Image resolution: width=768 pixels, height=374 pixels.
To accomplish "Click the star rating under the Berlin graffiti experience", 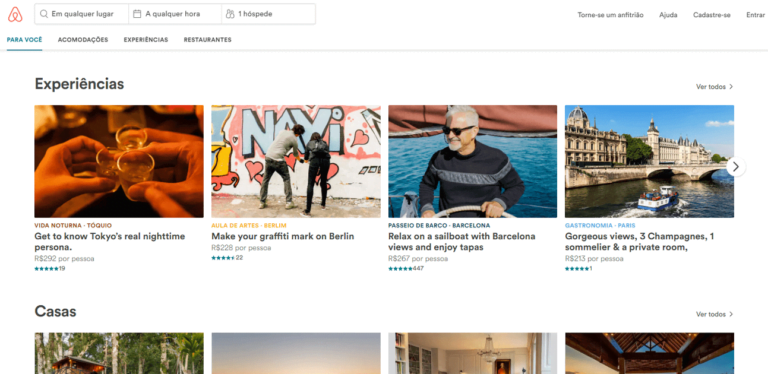I will (x=223, y=258).
